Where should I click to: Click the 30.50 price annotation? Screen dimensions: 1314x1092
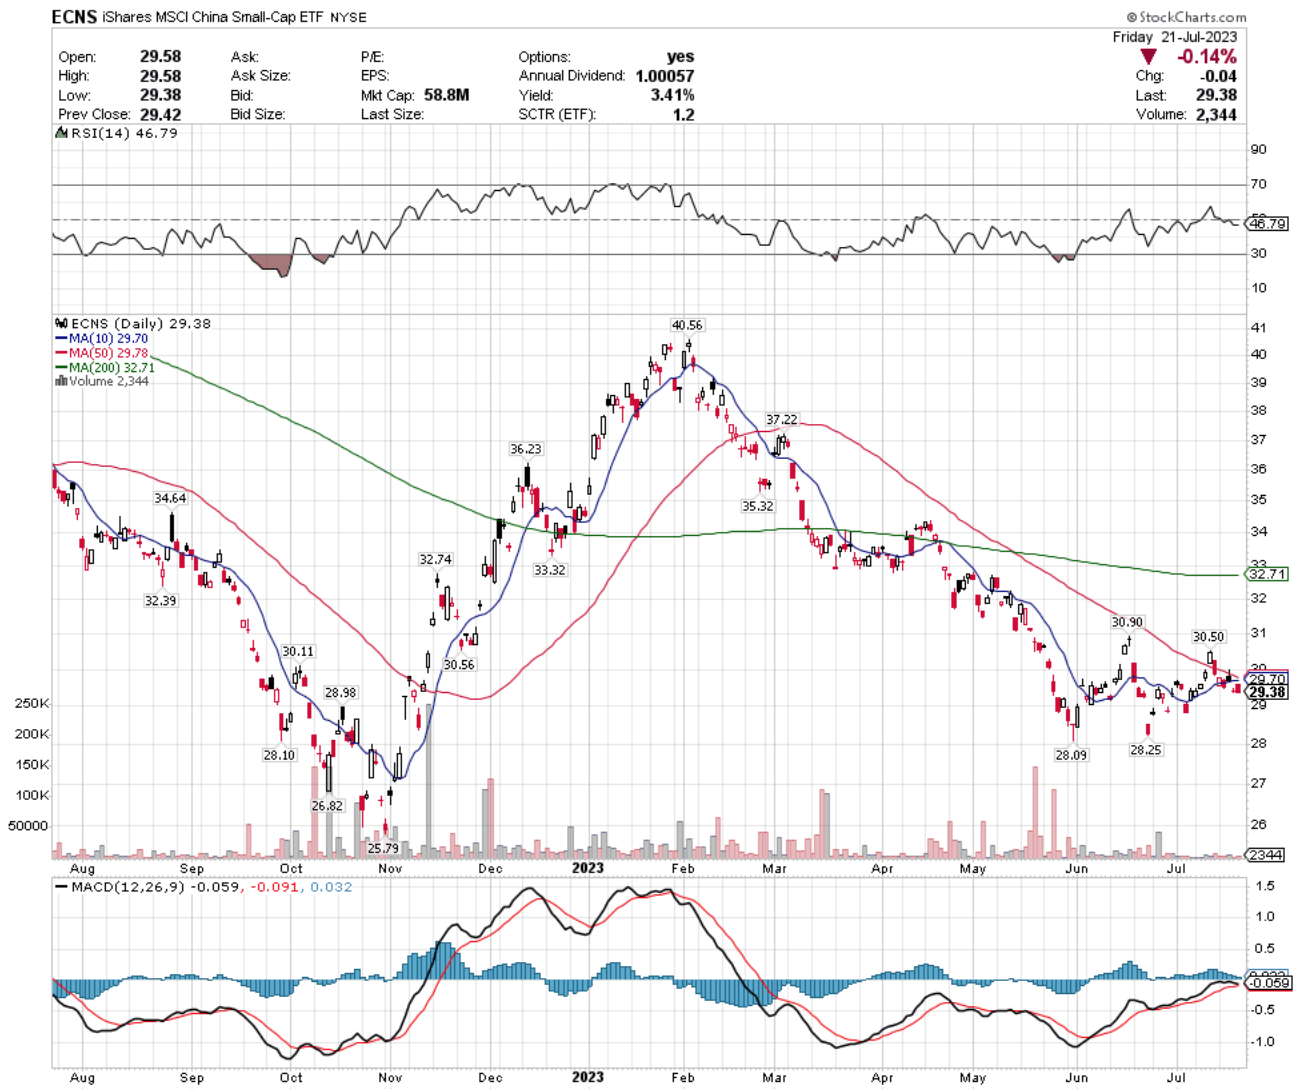click(x=1208, y=637)
